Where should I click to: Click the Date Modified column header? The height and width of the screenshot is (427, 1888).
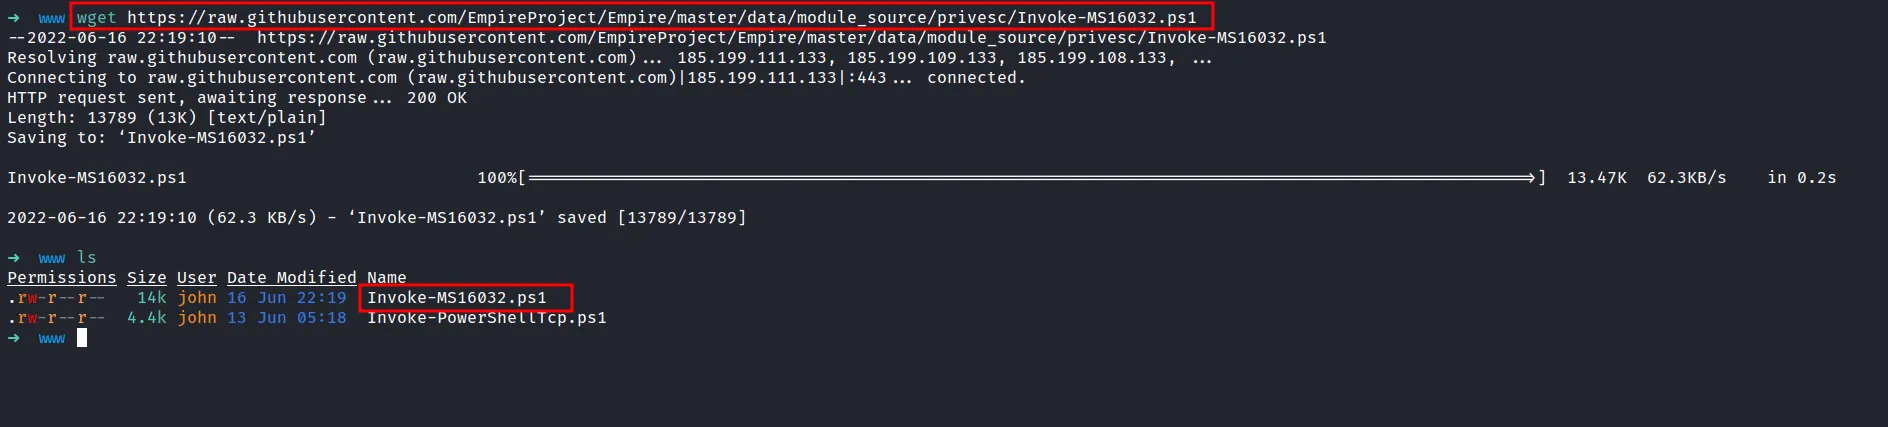click(291, 278)
